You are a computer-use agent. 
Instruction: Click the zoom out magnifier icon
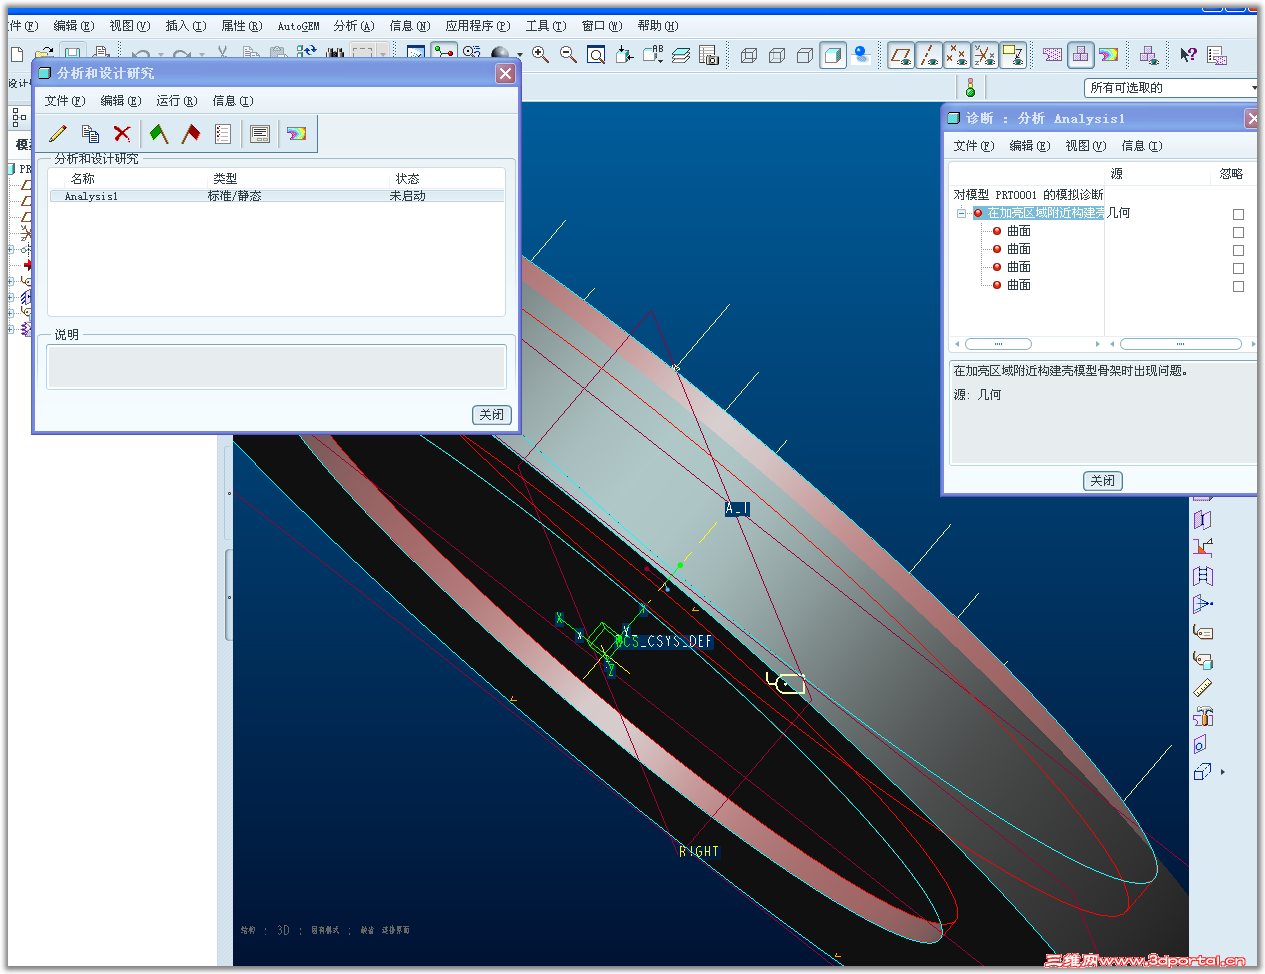pos(568,55)
